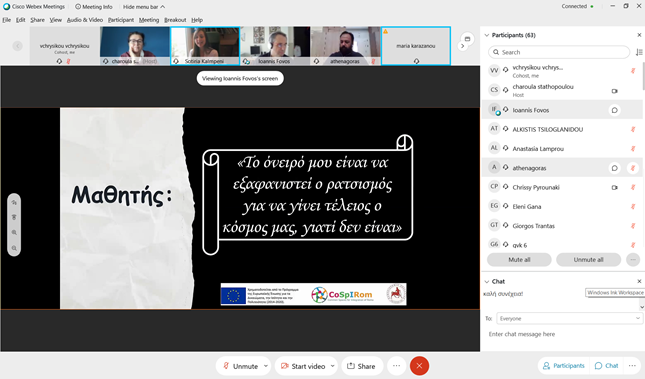This screenshot has width=645, height=379.
Task: Click the Unmute all button
Action: pos(588,260)
